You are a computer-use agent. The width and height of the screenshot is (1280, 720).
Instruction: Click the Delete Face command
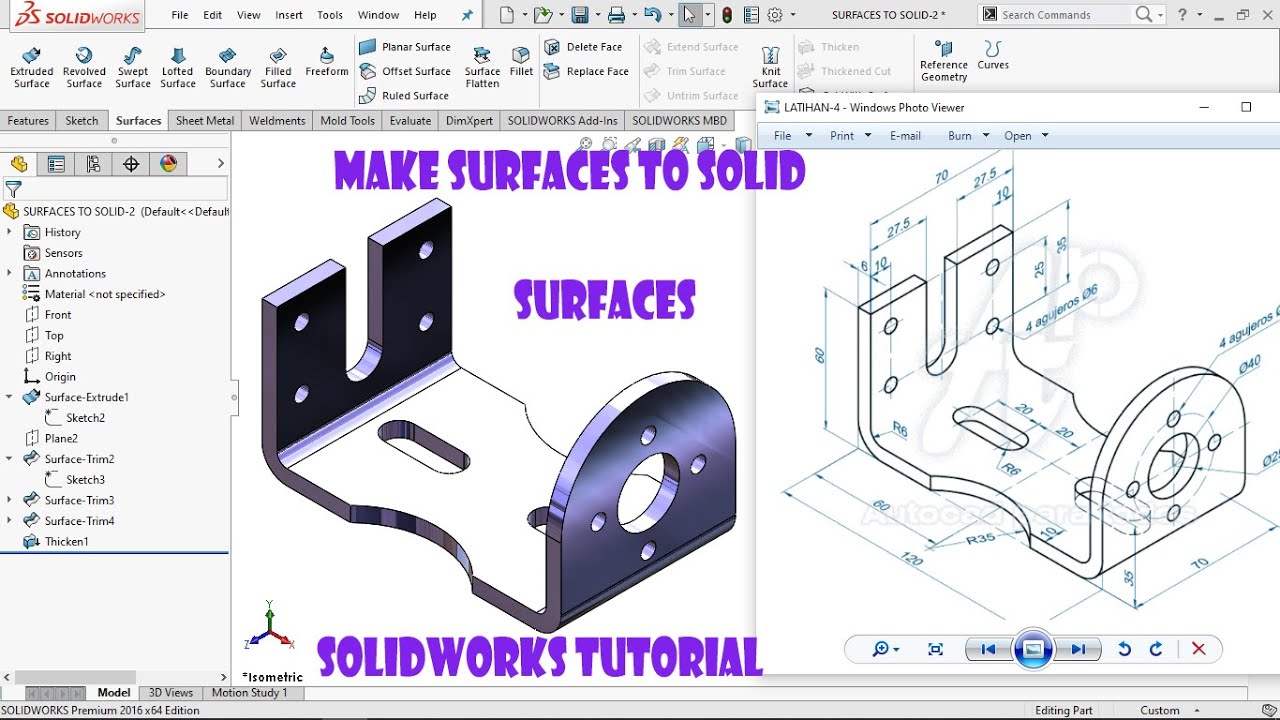(584, 47)
